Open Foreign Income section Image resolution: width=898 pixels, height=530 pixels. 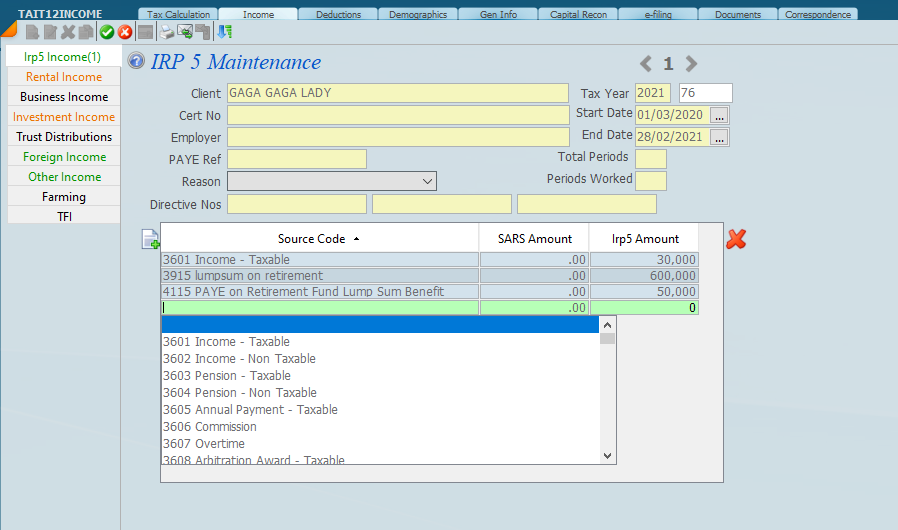click(x=64, y=157)
